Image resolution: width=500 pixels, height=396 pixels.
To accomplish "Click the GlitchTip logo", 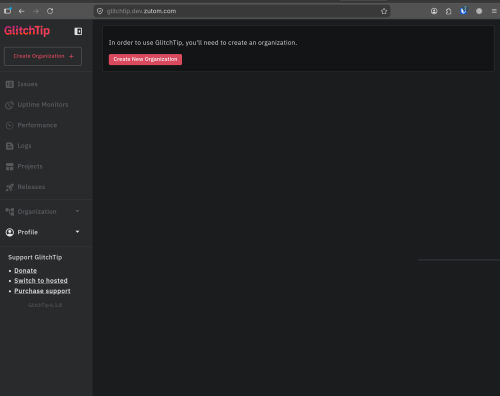I will (27, 31).
